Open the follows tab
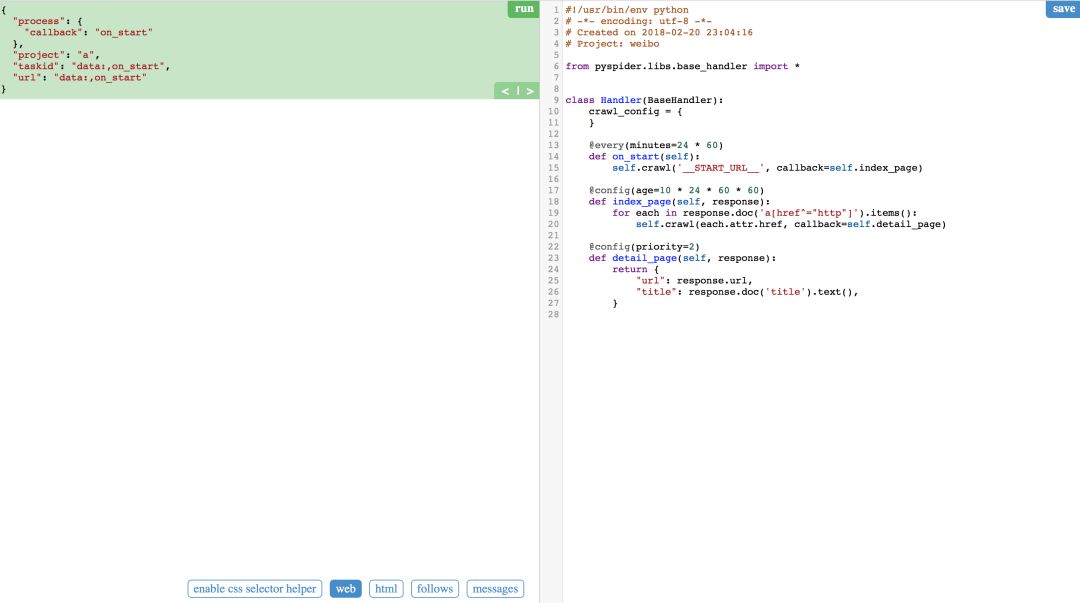This screenshot has width=1080, height=603. coord(435,589)
